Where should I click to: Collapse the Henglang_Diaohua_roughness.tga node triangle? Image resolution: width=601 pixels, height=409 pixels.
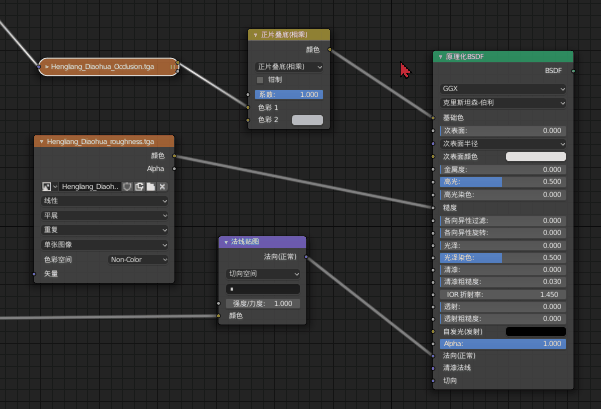point(41,142)
